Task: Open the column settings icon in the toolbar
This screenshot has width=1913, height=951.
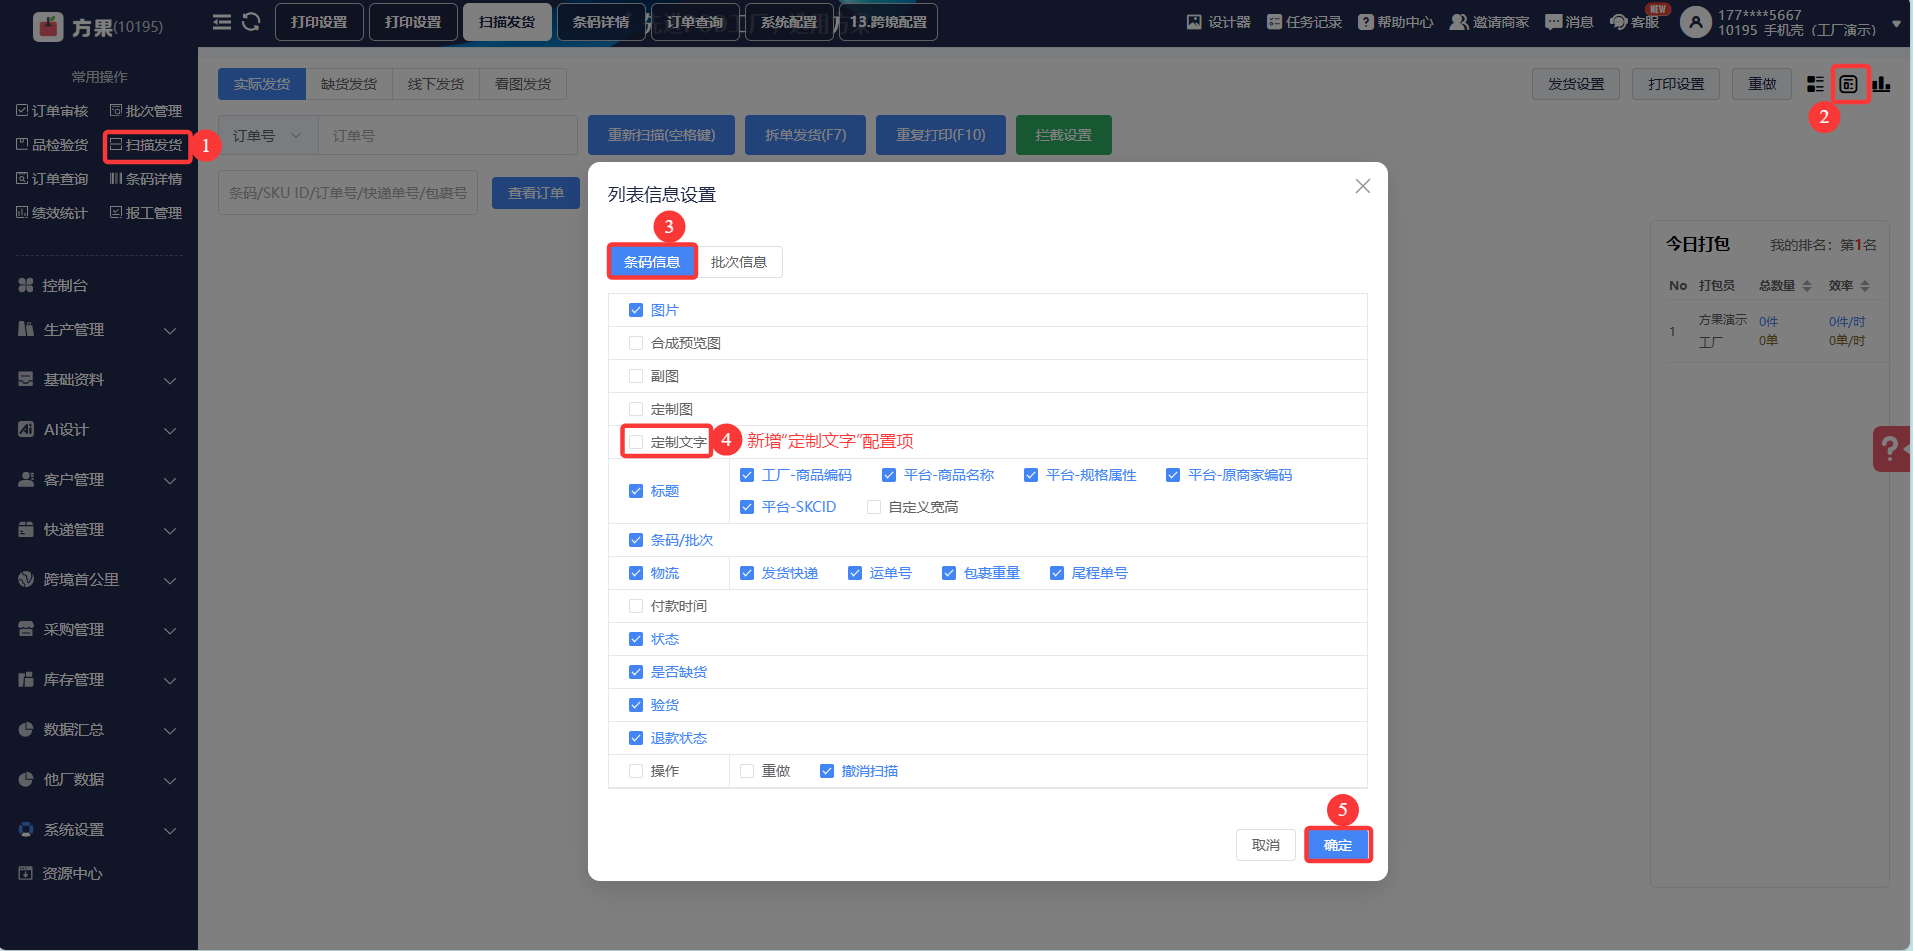Action: coord(1848,84)
